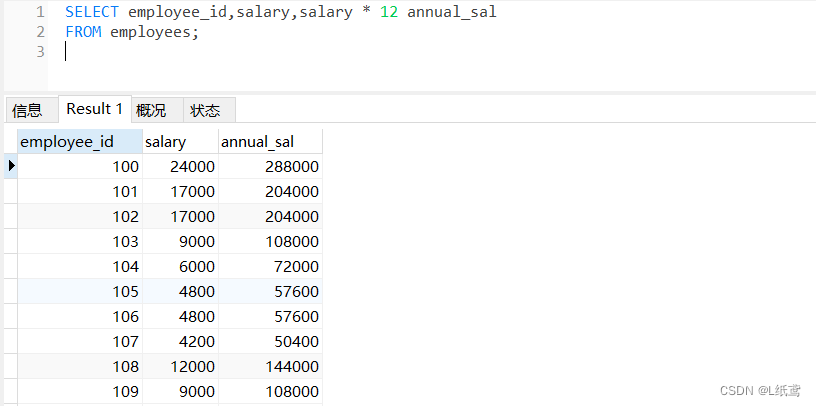Click the FROM keyword in line 2
This screenshot has width=816, height=406.
point(83,32)
